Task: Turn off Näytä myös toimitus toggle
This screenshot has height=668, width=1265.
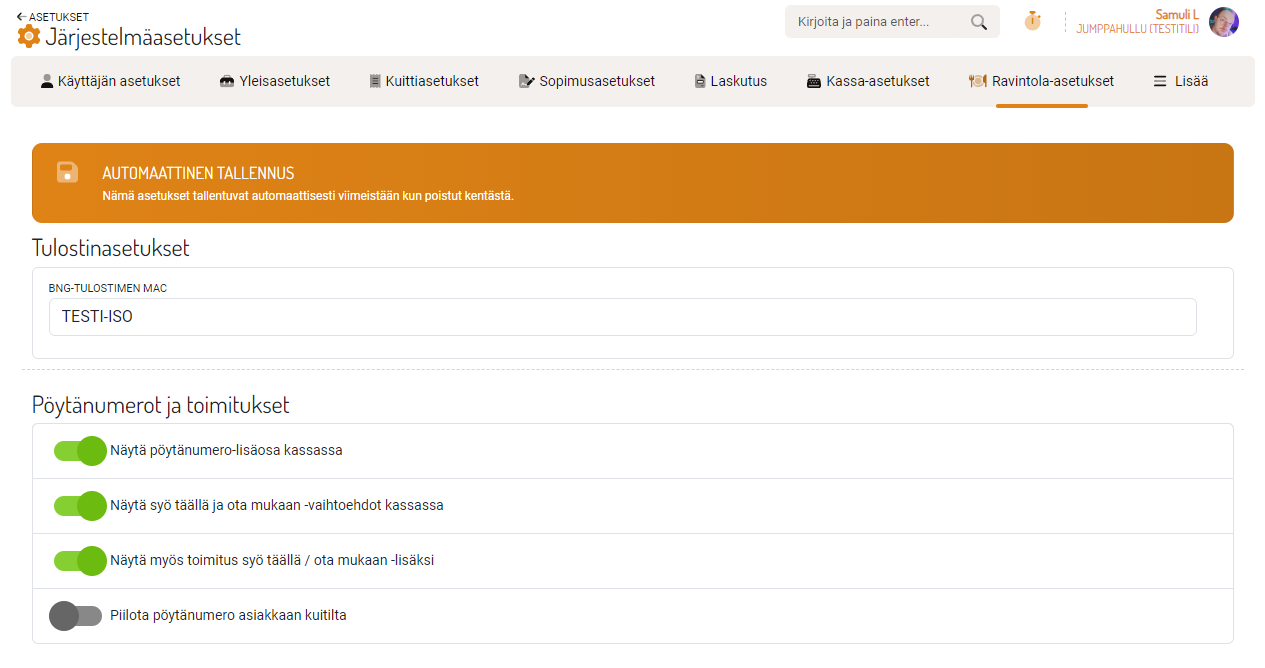Action: tap(80, 561)
